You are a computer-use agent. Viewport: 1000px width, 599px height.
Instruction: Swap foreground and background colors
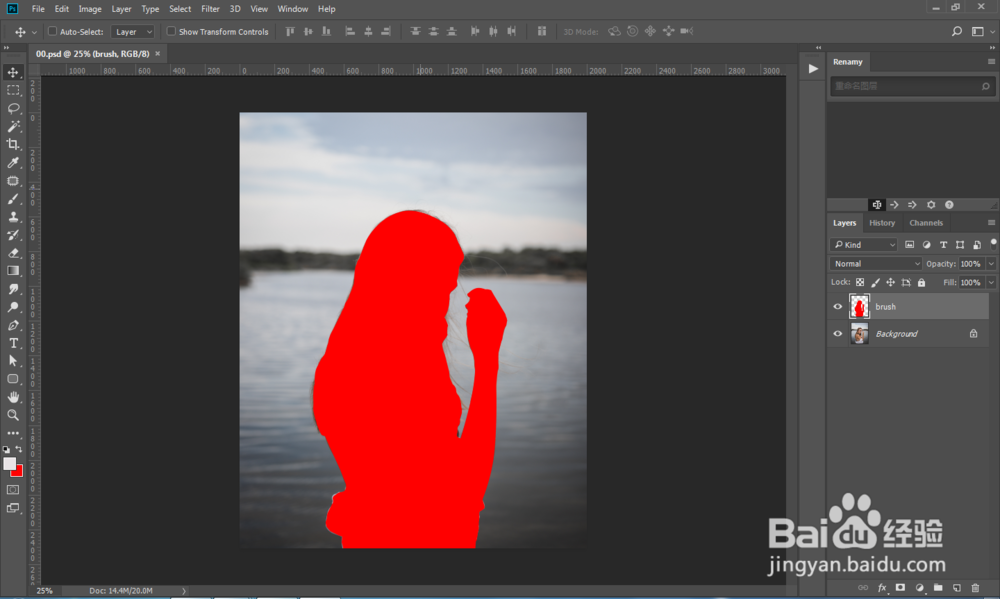19,449
